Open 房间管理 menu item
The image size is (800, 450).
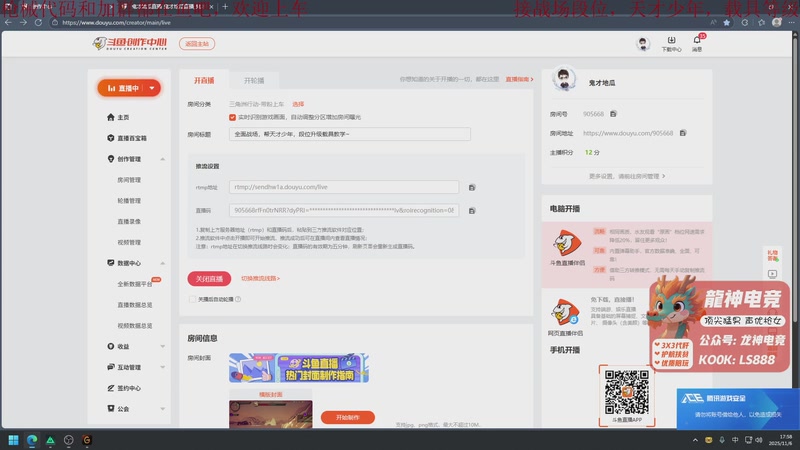click(x=129, y=180)
